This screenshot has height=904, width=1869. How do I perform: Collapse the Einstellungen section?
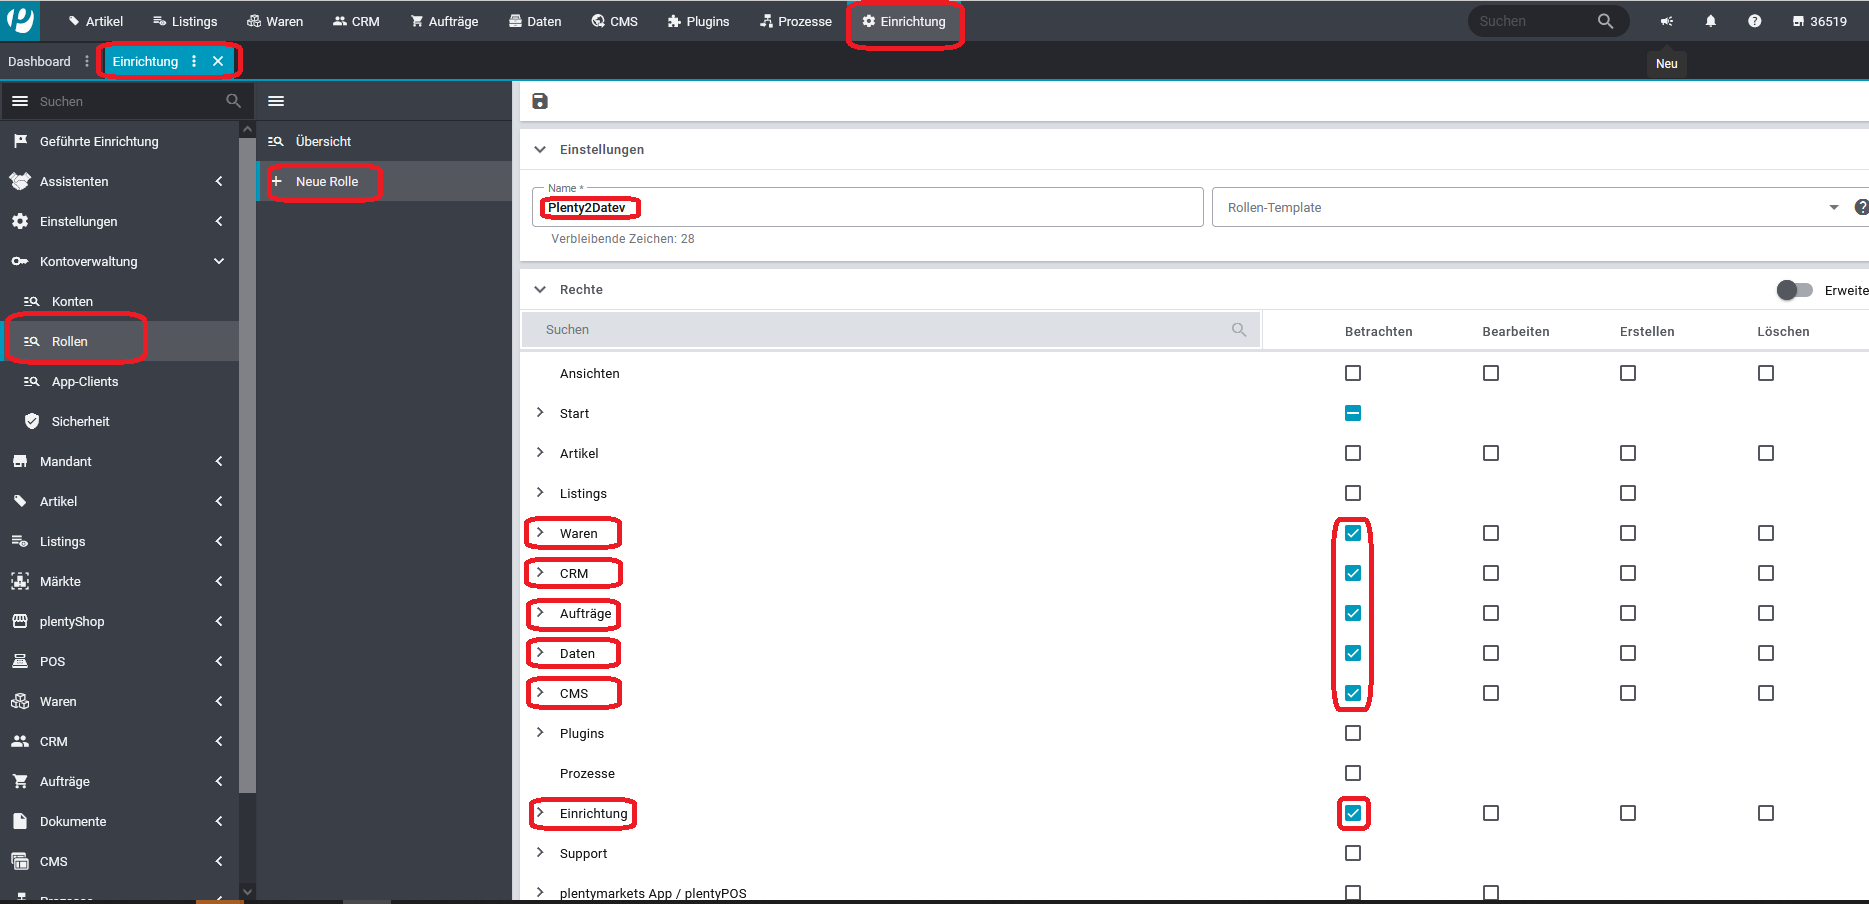click(x=540, y=149)
